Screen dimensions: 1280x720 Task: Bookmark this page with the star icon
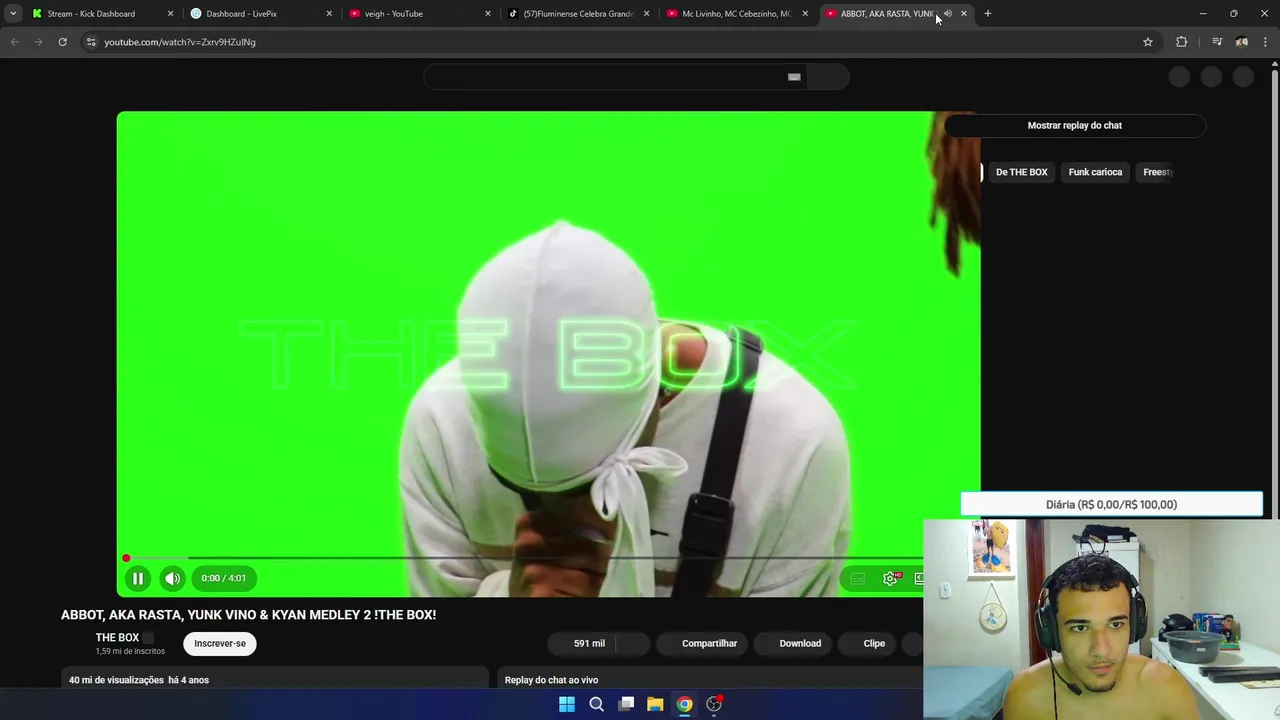(1148, 42)
